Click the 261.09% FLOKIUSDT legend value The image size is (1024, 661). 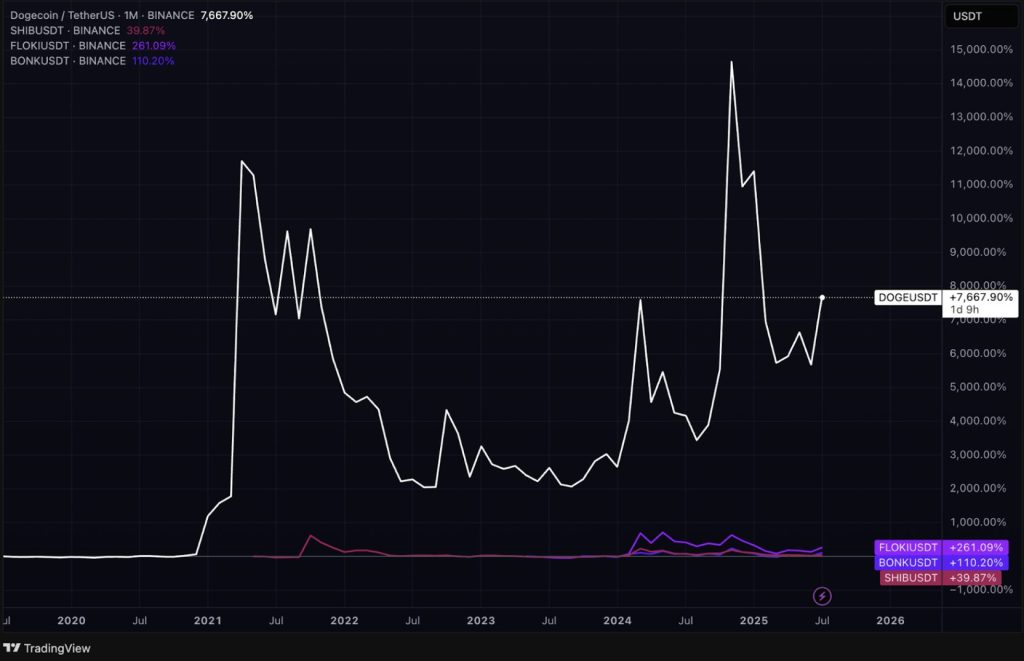pos(153,46)
